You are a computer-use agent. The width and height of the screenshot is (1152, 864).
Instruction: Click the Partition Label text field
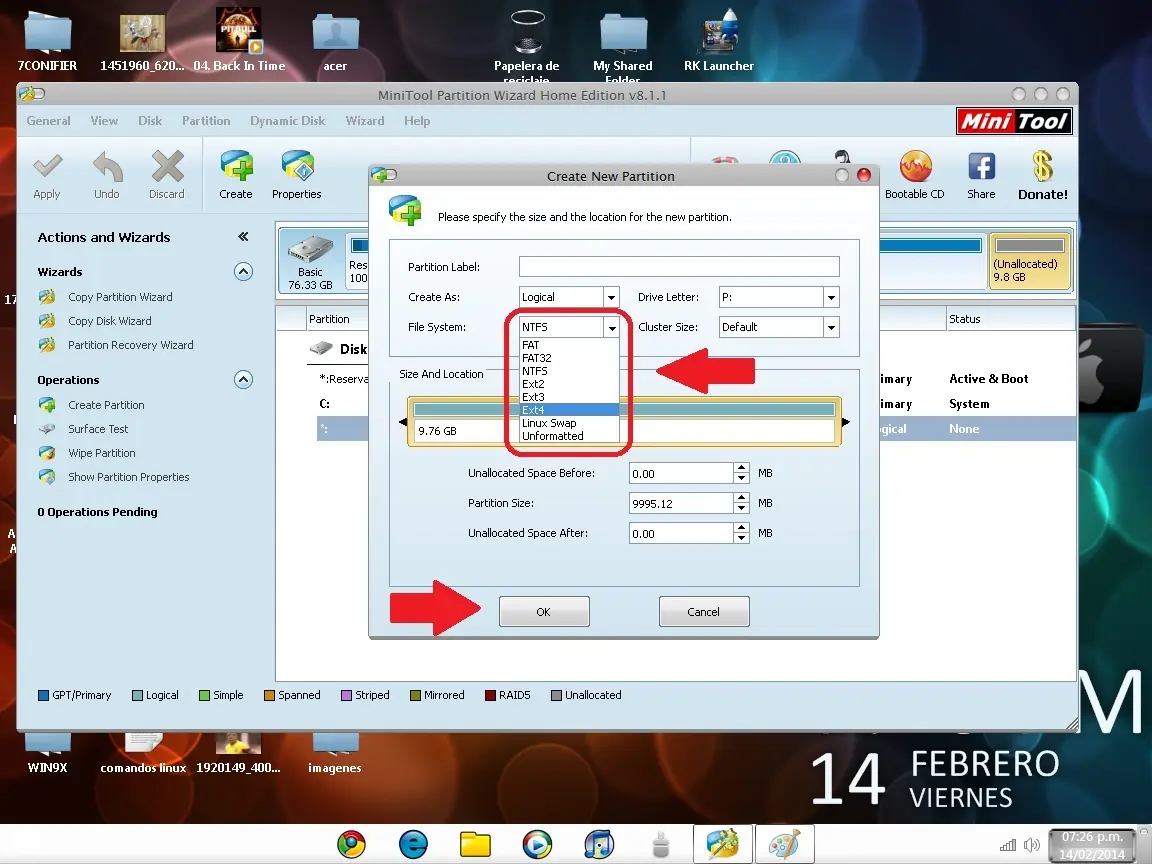click(x=679, y=267)
